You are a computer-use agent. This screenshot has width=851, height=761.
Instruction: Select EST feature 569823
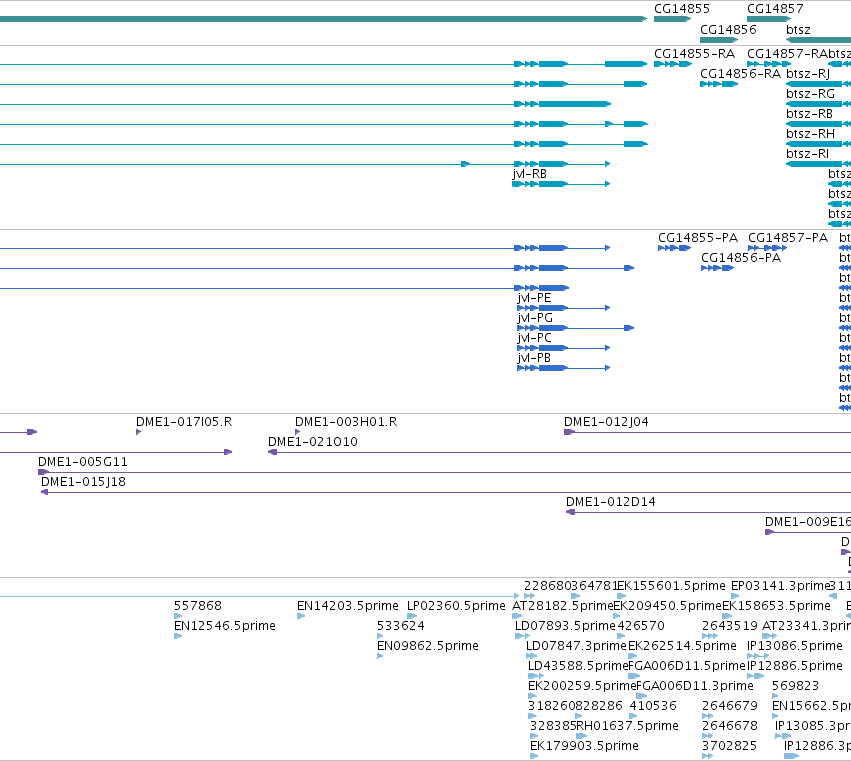775,696
